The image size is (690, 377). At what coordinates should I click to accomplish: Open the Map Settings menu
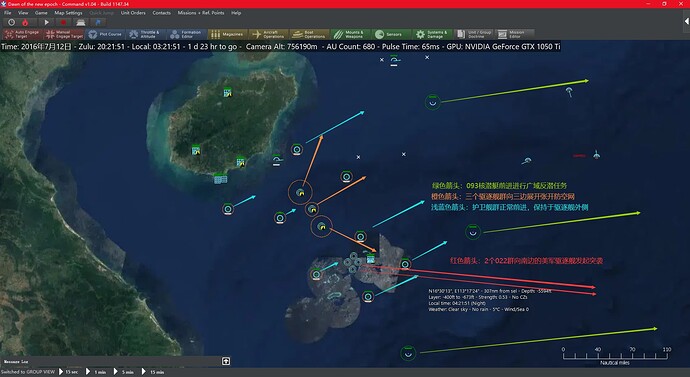[x=68, y=13]
